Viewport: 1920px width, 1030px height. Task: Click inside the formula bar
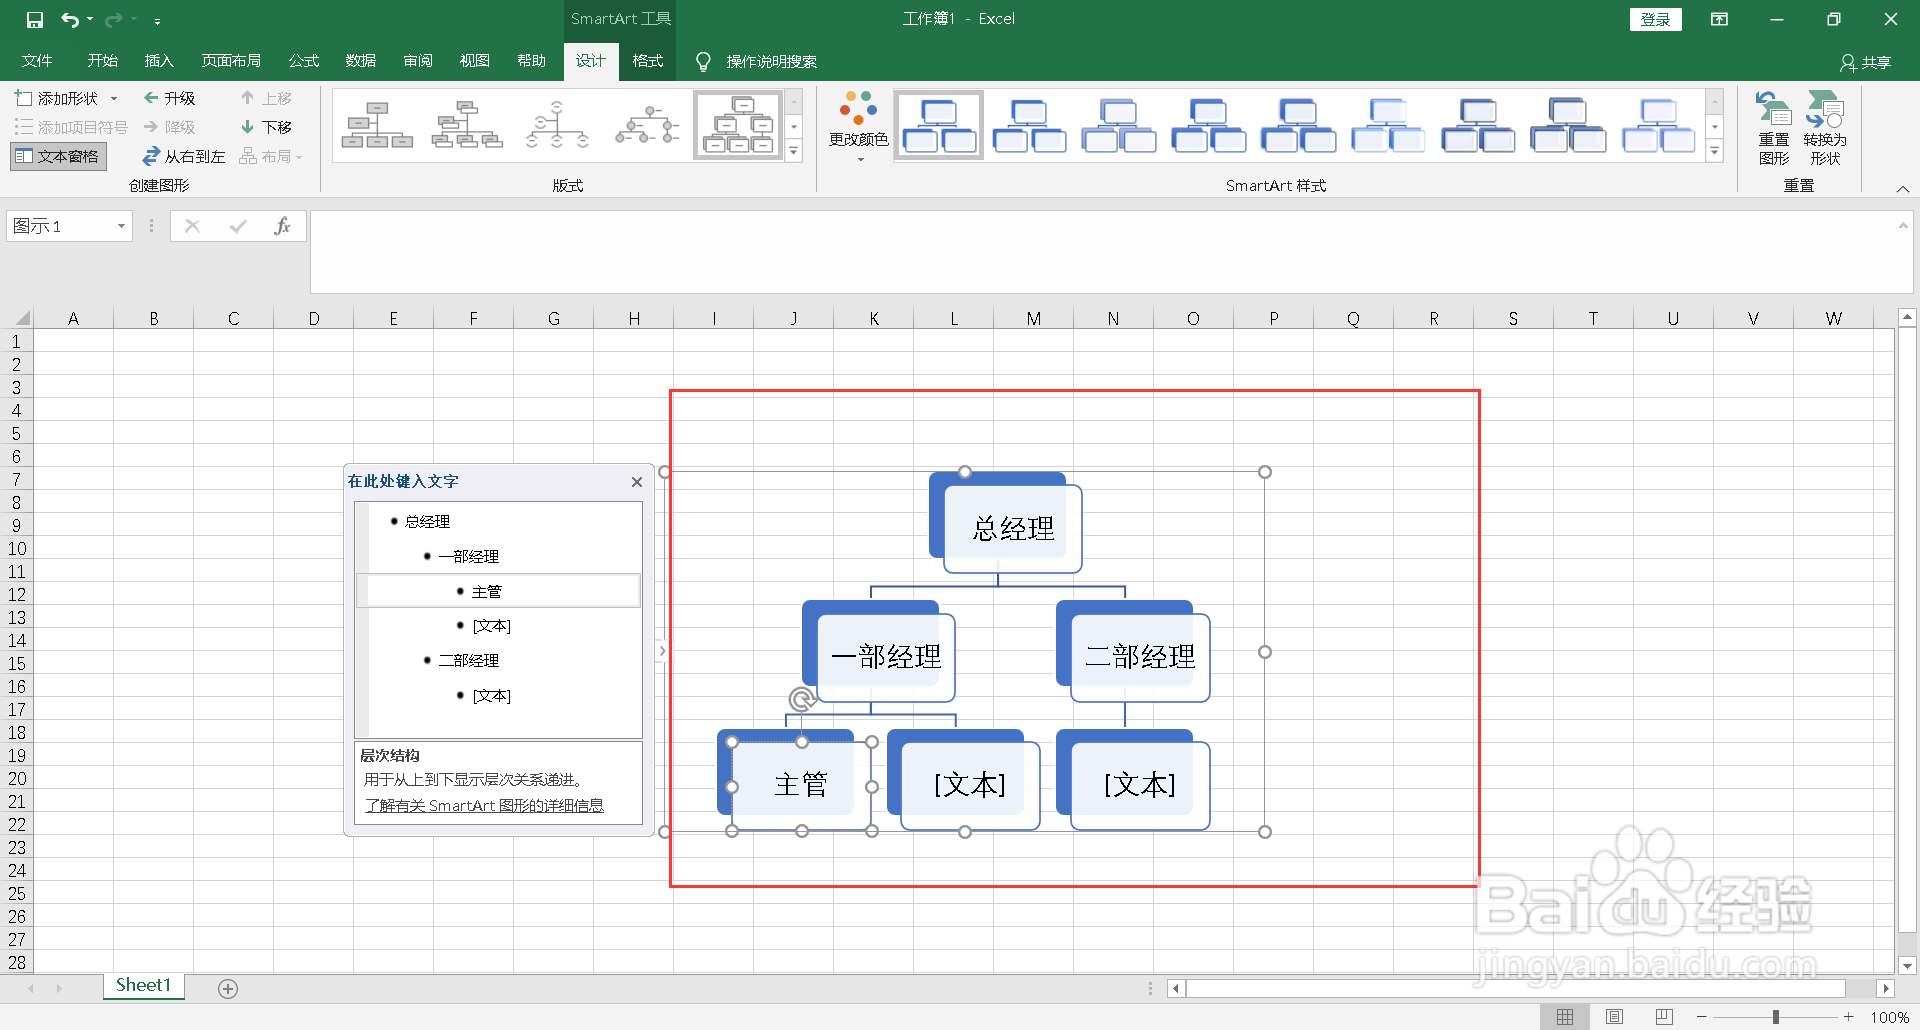pos(1102,251)
